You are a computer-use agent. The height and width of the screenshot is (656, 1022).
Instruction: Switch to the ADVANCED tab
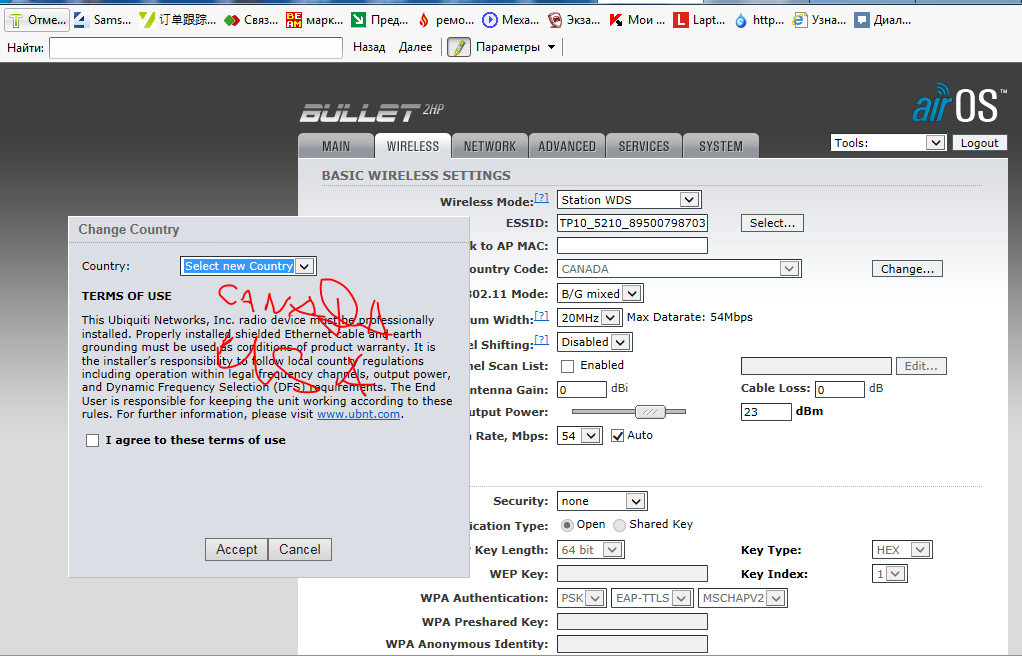click(566, 146)
